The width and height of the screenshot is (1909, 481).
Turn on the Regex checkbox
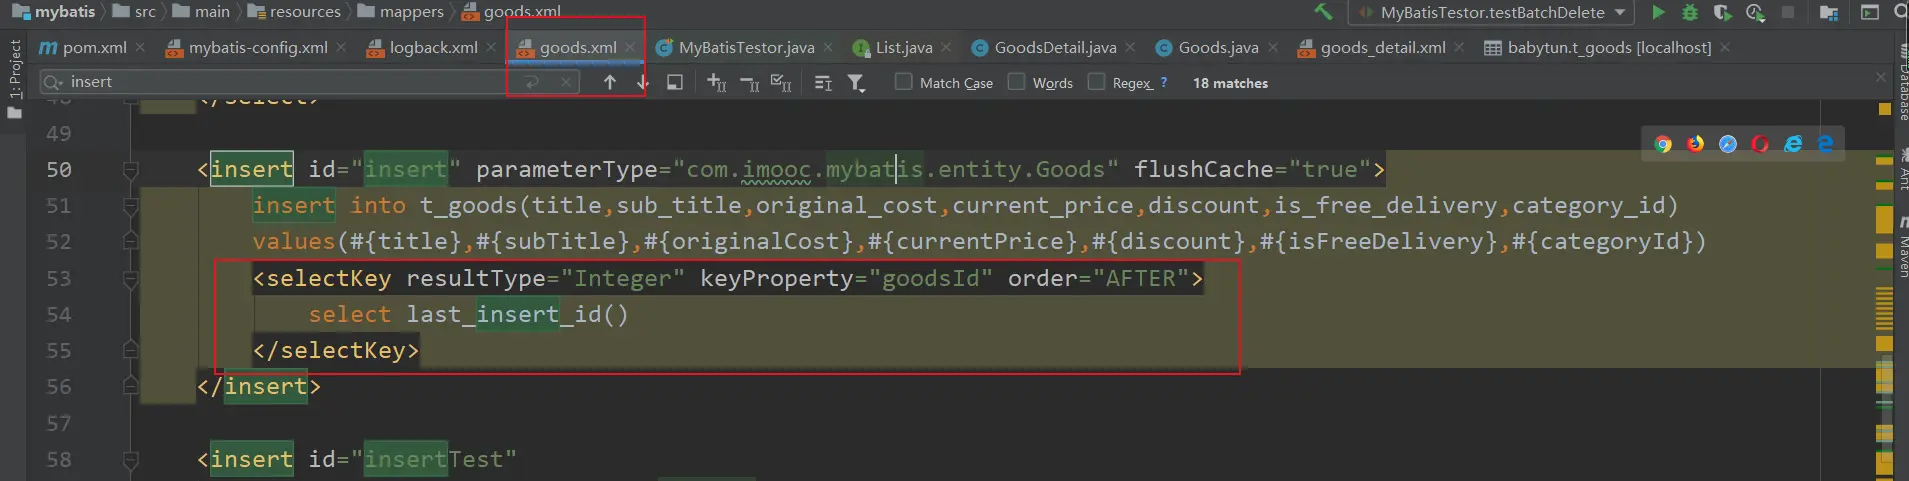point(1097,82)
